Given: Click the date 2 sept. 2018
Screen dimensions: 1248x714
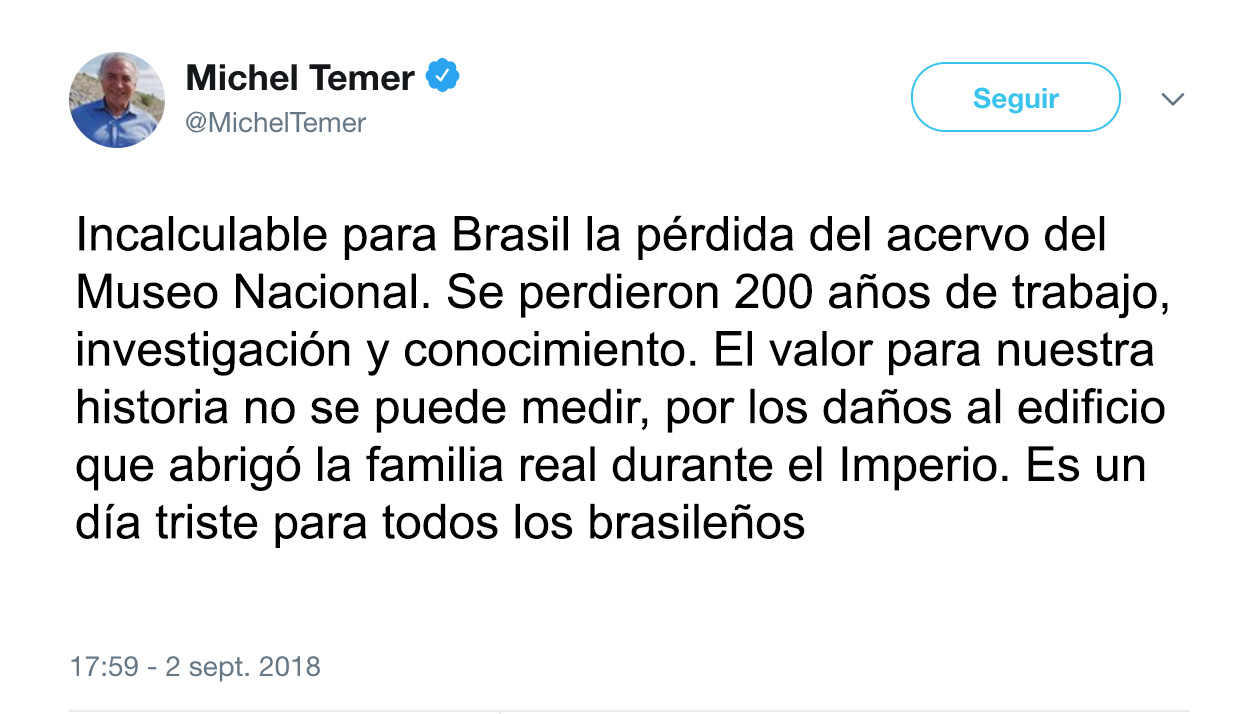Looking at the screenshot, I should click(x=241, y=666).
